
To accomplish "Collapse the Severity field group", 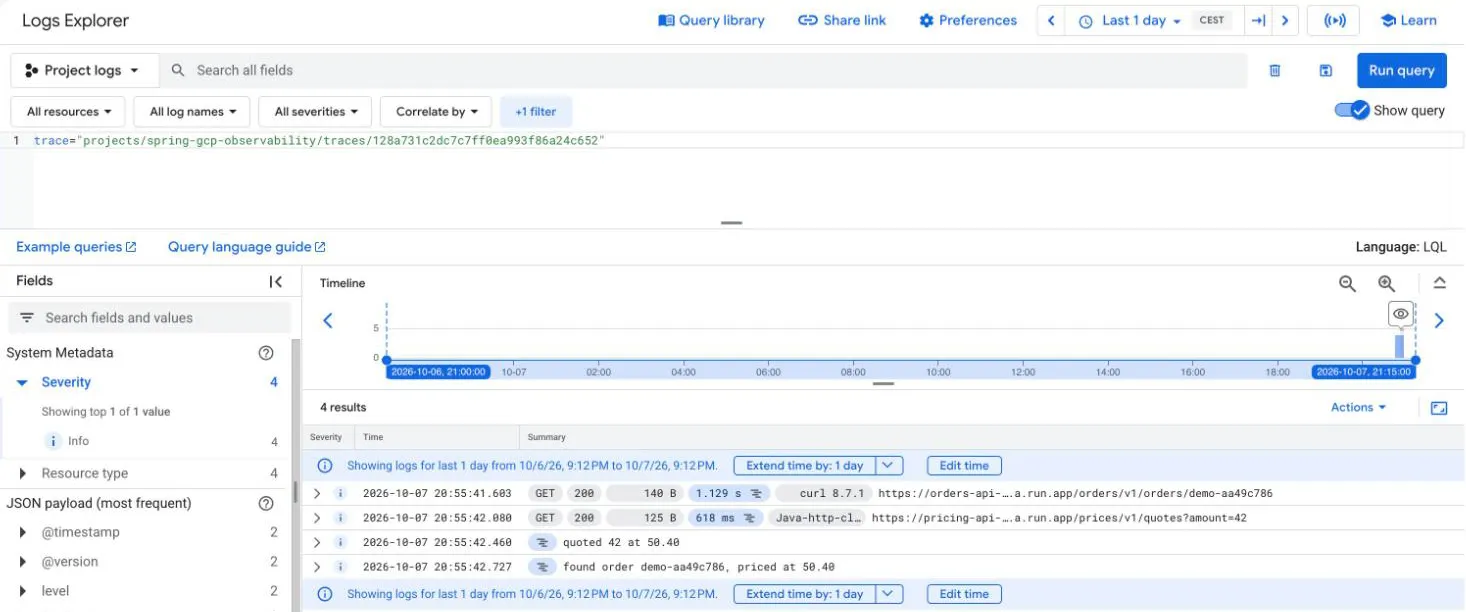I will point(22,383).
